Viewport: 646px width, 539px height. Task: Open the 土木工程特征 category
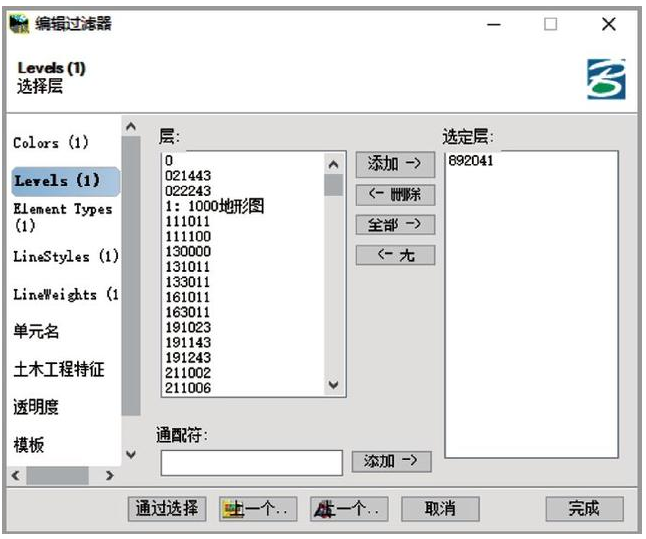click(x=59, y=369)
